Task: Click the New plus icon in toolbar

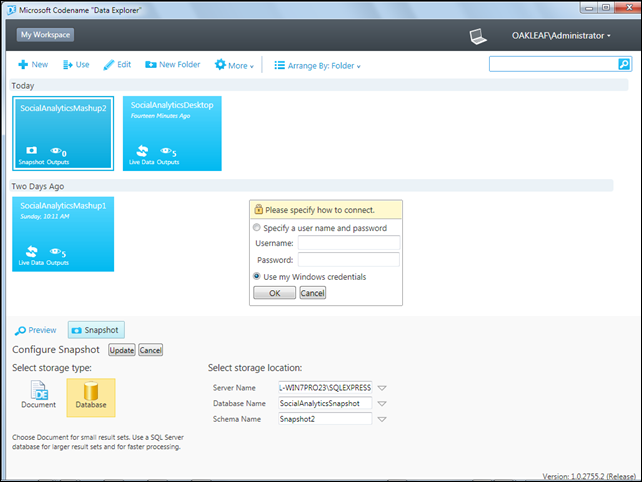Action: [x=23, y=65]
